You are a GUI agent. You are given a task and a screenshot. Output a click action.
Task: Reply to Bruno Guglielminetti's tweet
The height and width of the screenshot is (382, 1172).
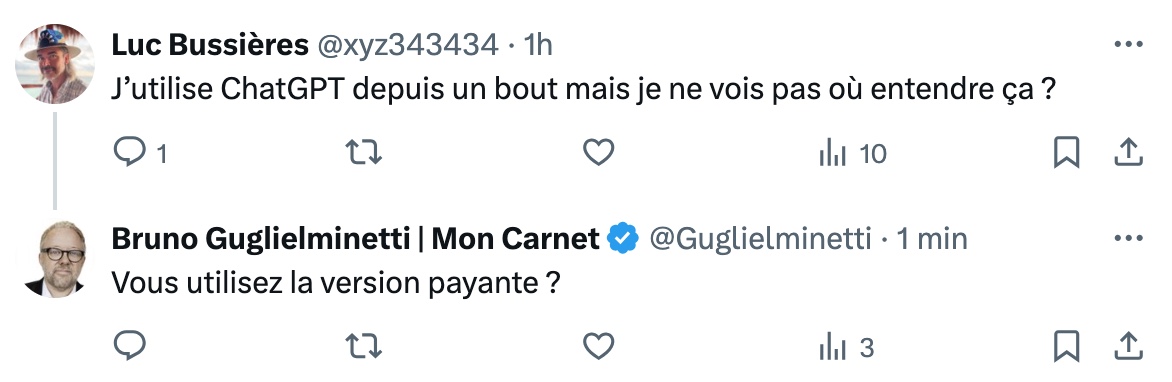[129, 347]
